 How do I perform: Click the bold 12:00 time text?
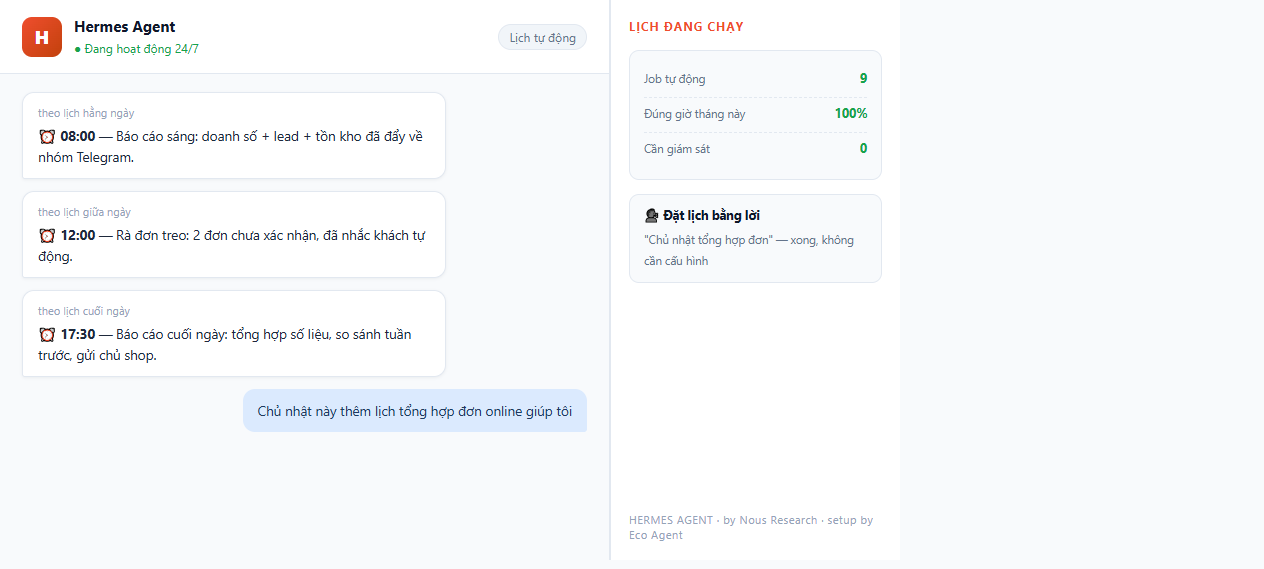pos(78,235)
